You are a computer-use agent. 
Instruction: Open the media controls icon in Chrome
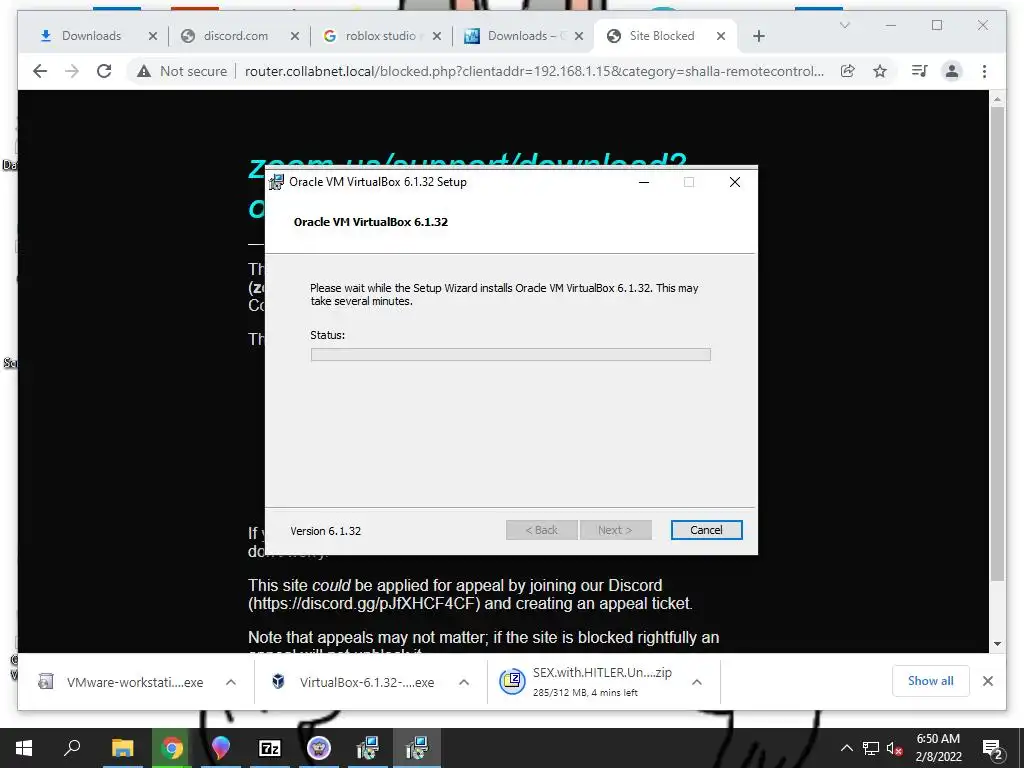click(x=920, y=71)
